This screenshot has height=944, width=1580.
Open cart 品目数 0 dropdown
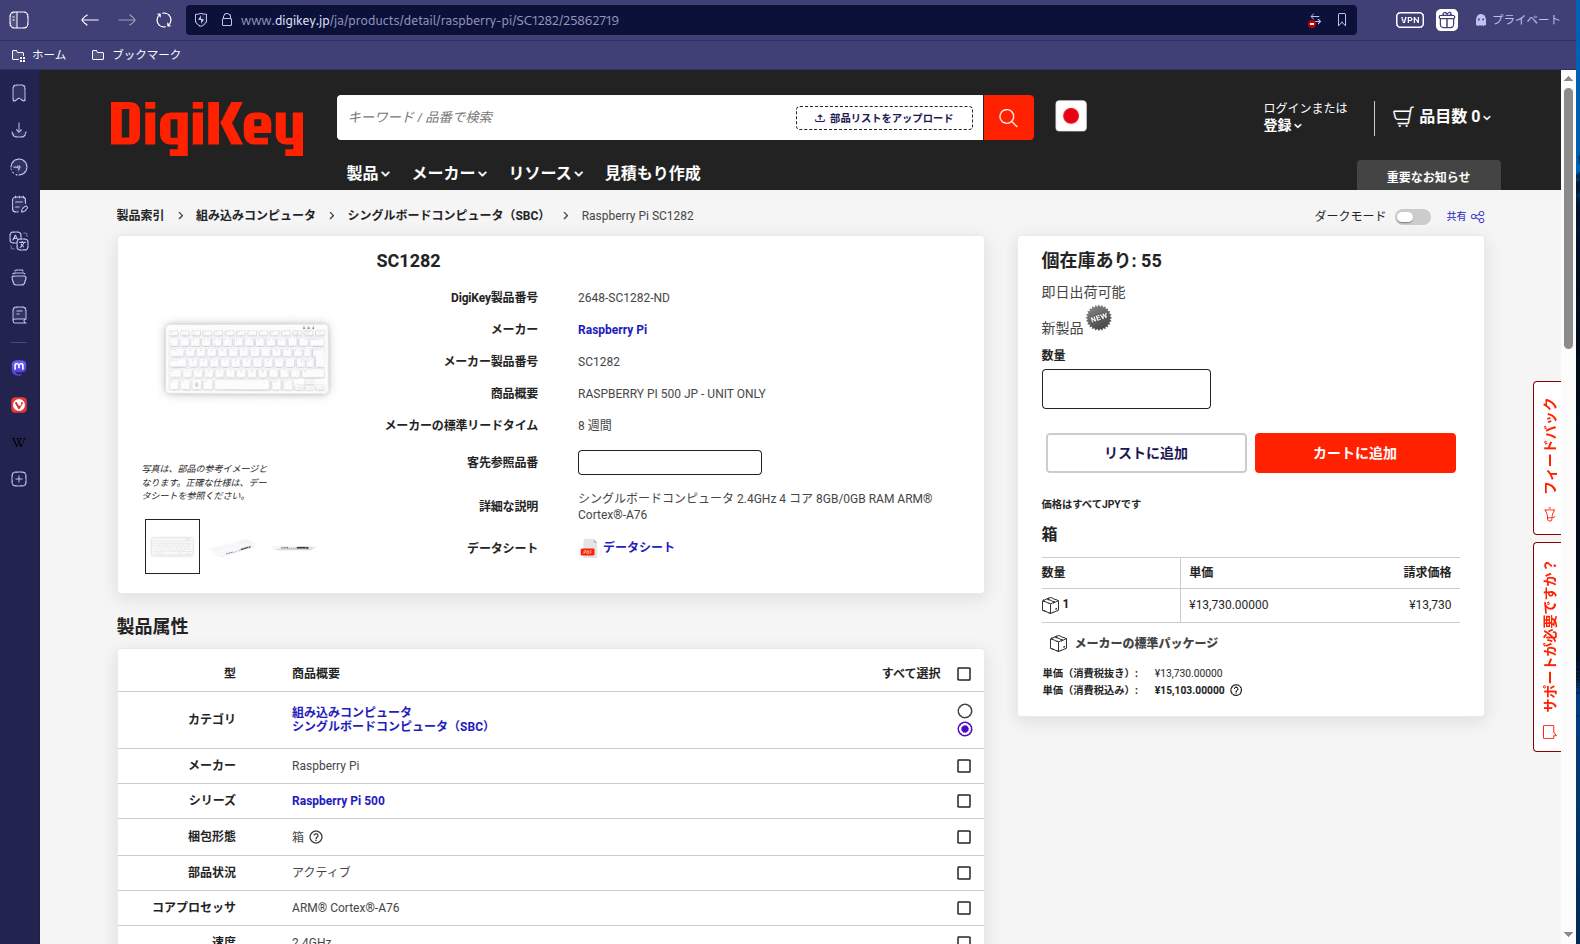click(1442, 117)
